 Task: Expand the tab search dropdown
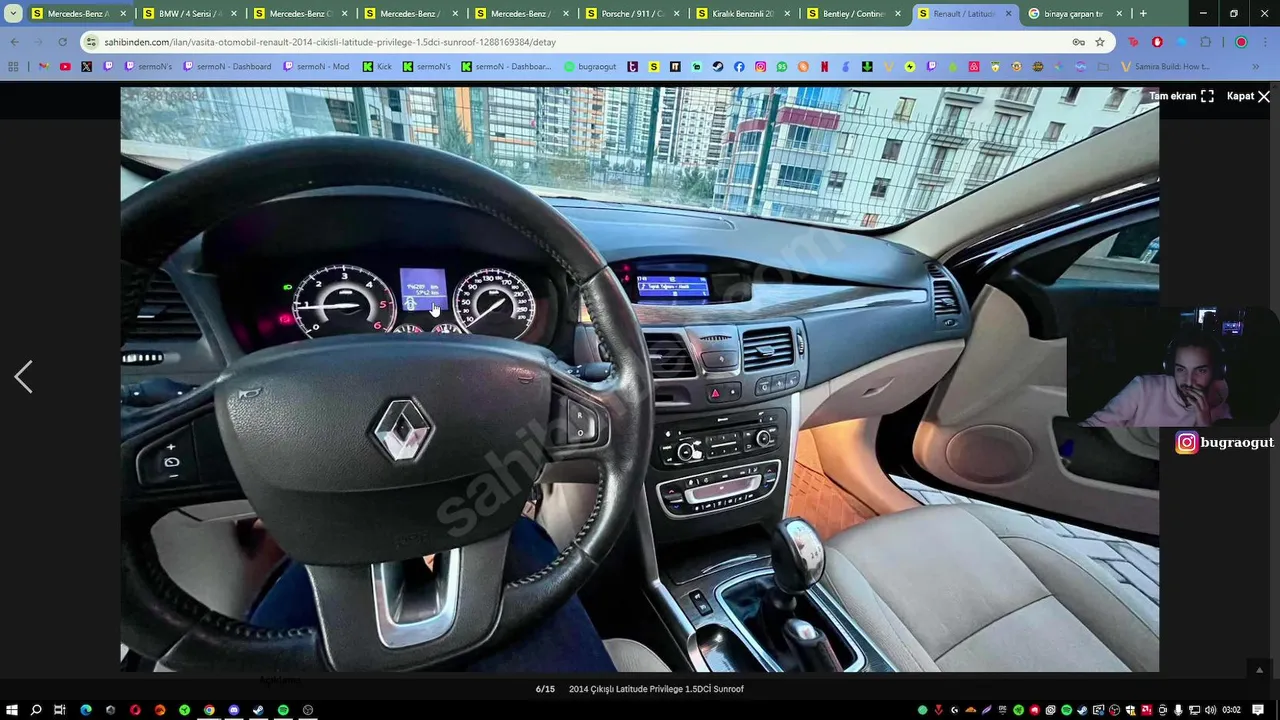[13, 14]
